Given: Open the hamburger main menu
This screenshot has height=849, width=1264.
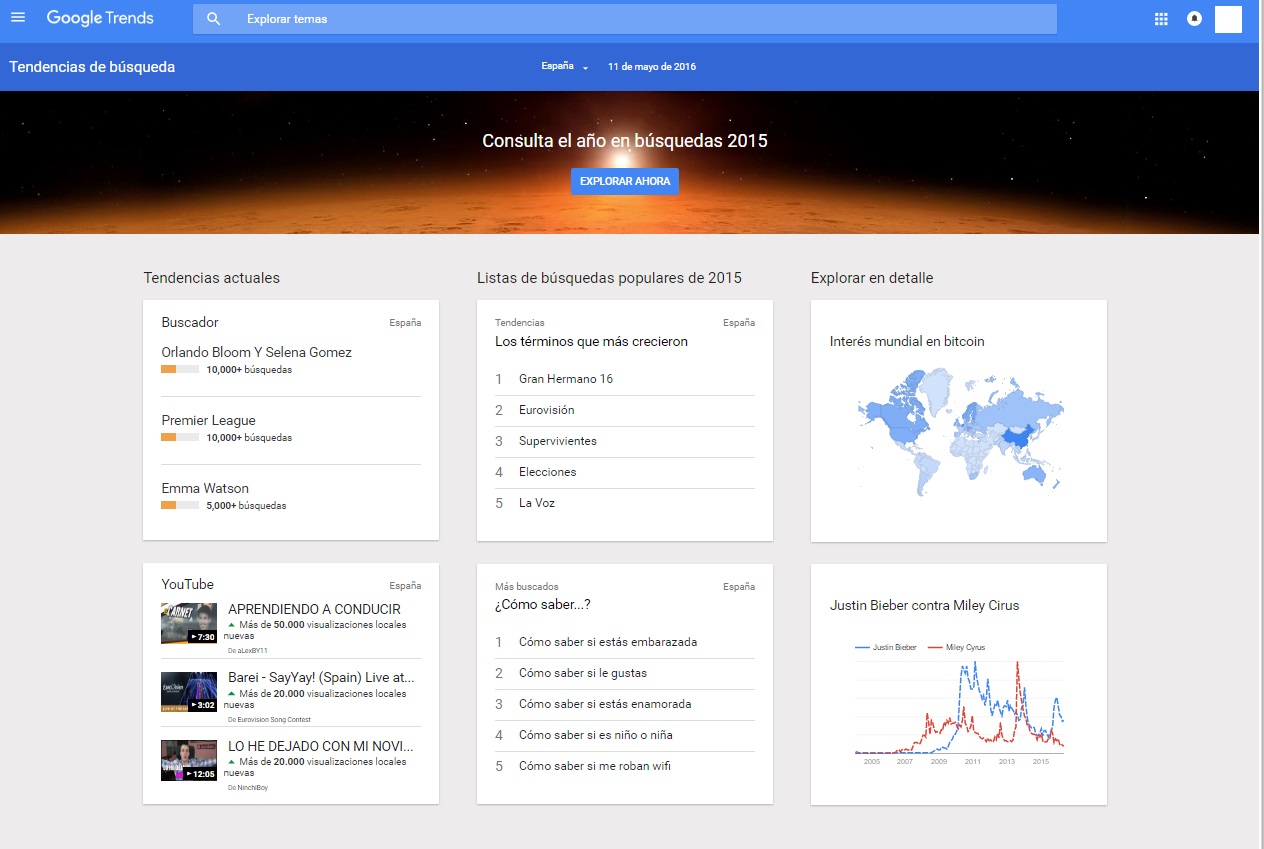Looking at the screenshot, I should (17, 18).
